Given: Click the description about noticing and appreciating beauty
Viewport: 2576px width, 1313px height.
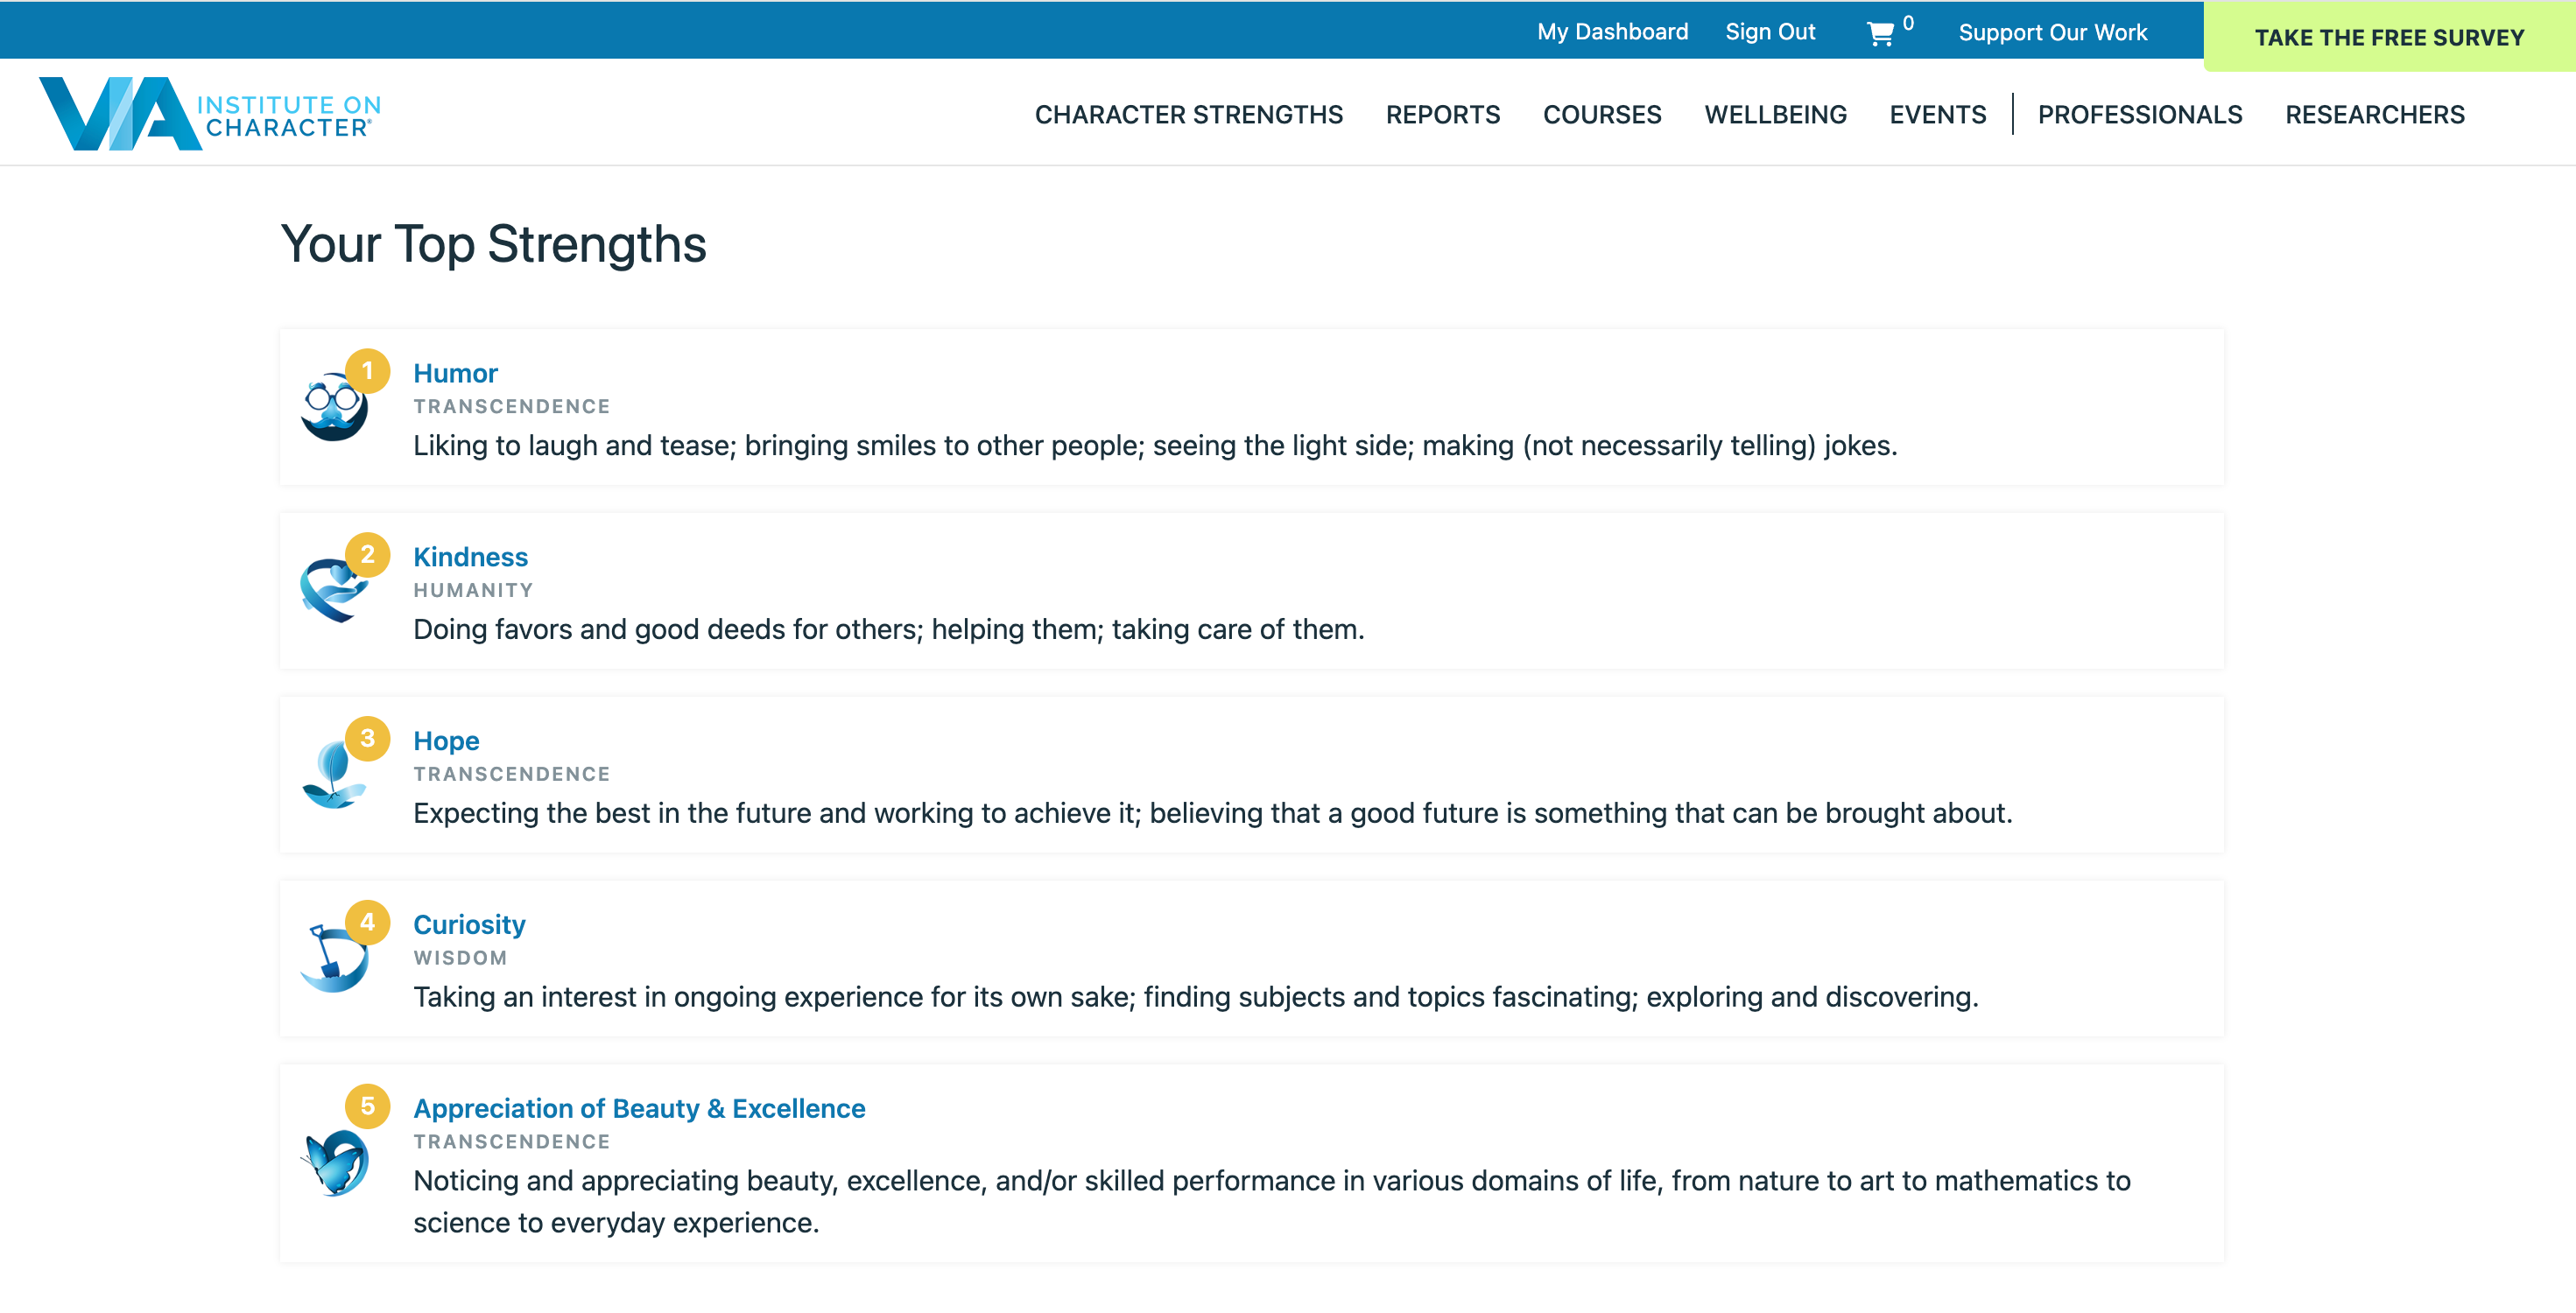Looking at the screenshot, I should pos(1271,1202).
